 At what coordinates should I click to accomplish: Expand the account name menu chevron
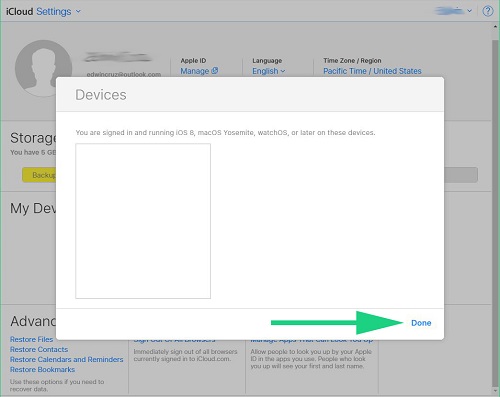469,11
